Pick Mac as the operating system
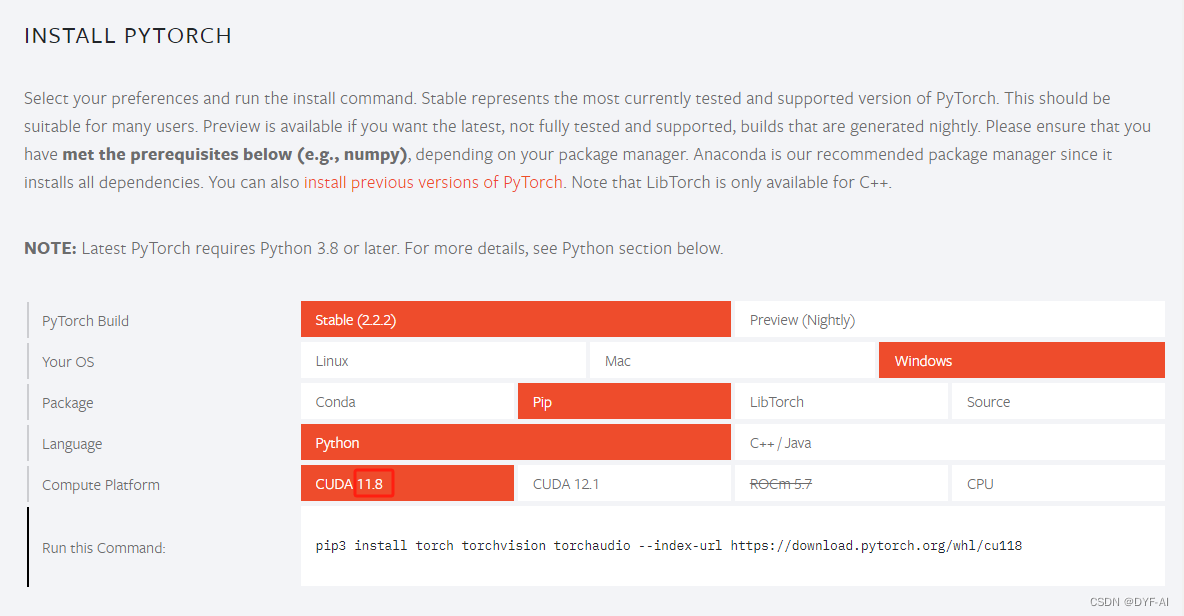The height and width of the screenshot is (616, 1184). click(x=732, y=361)
